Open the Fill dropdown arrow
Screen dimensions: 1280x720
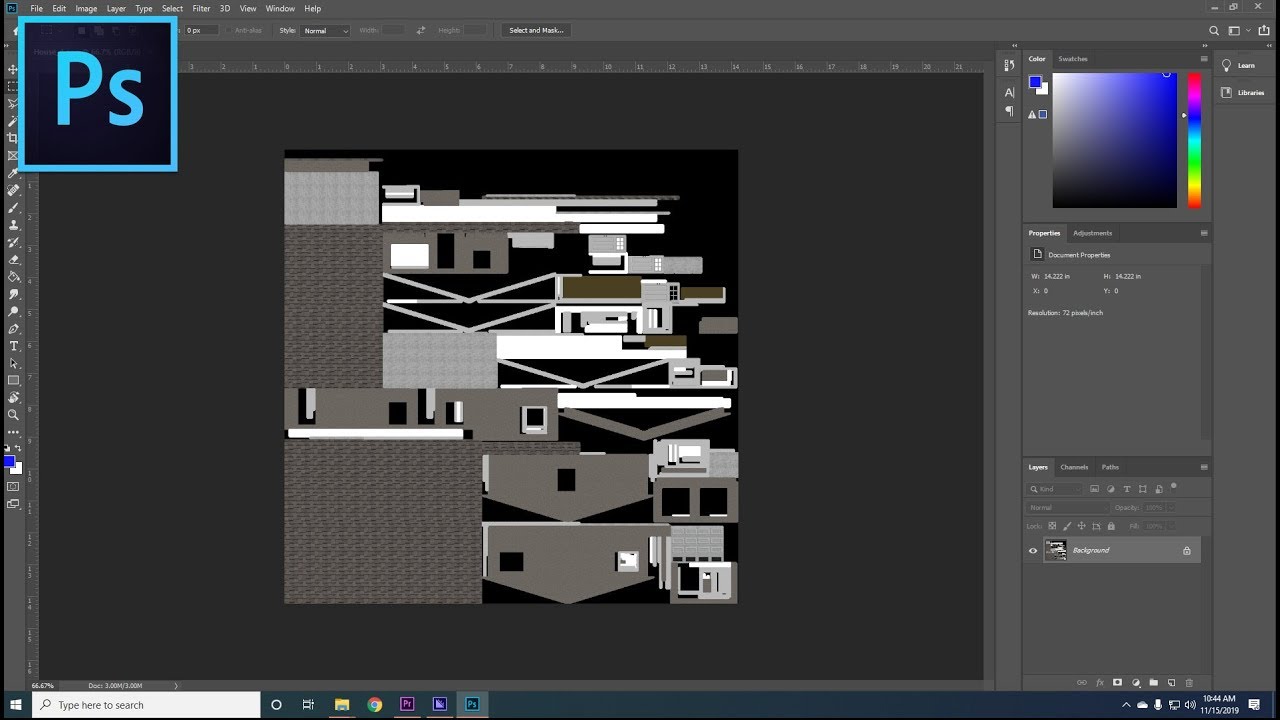(1169, 525)
